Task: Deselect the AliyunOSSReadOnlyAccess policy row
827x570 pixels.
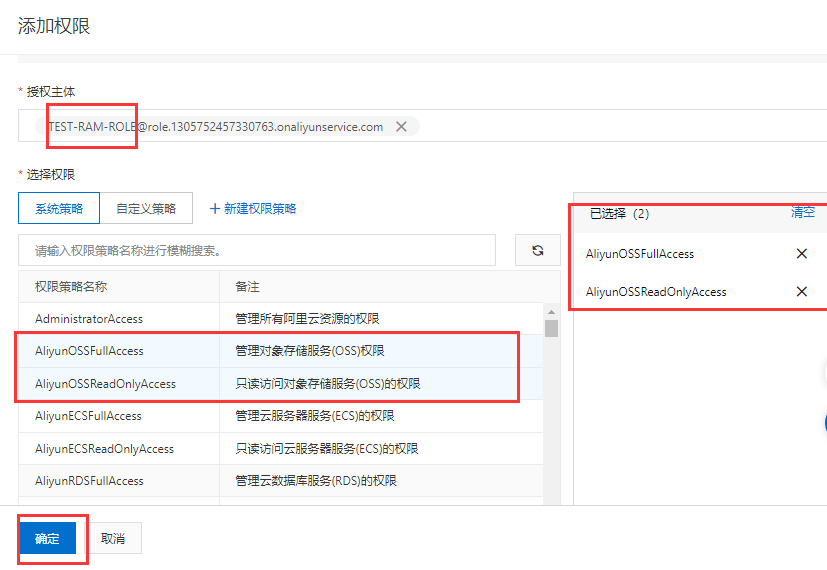Action: pos(281,383)
